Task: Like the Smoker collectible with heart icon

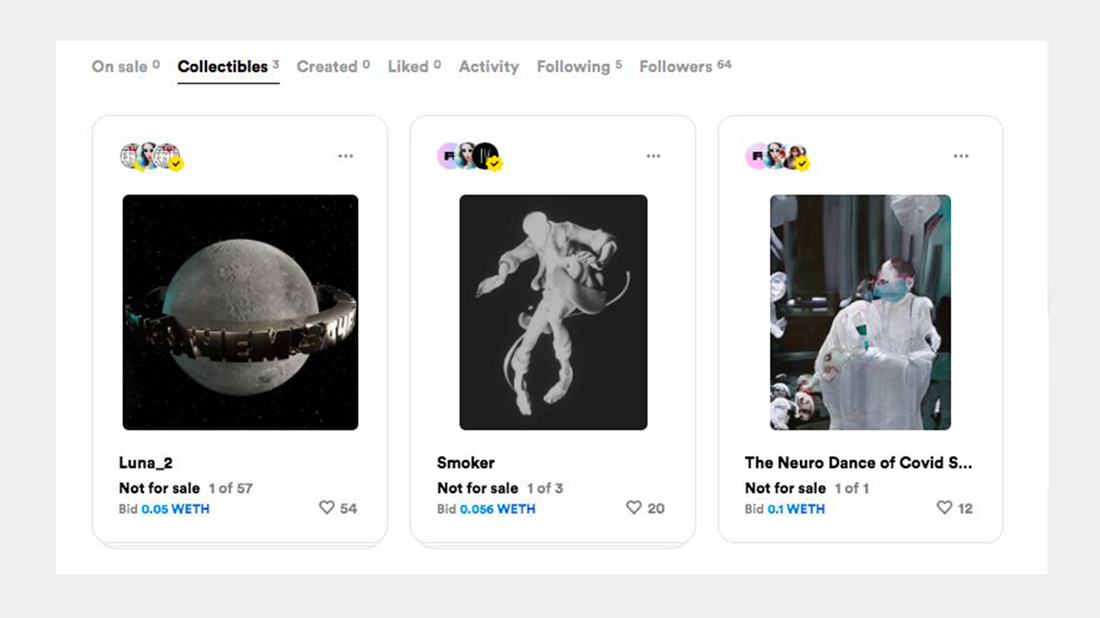Action: [634, 508]
